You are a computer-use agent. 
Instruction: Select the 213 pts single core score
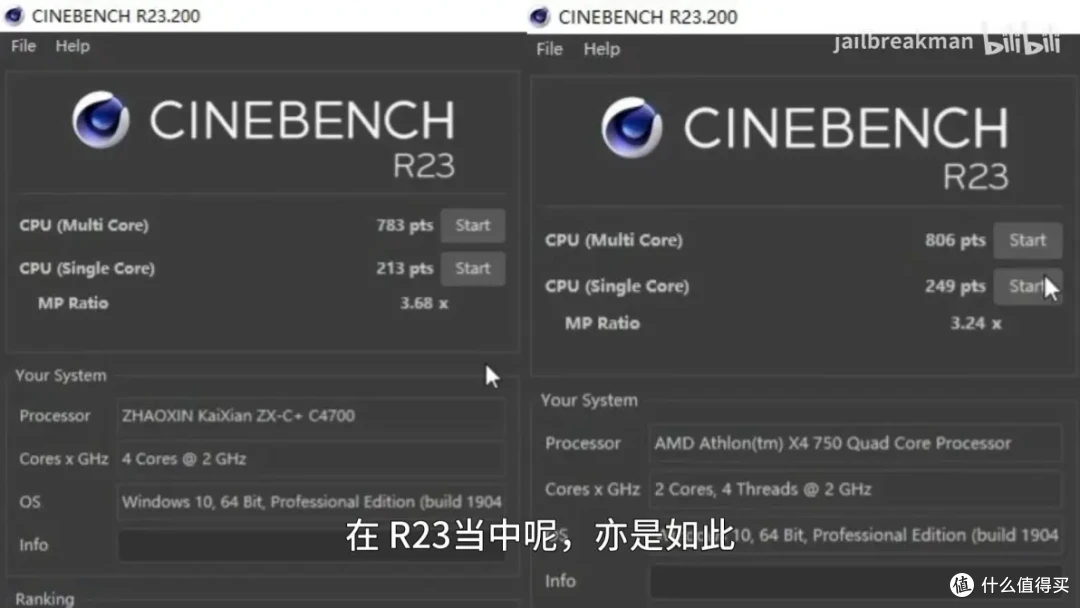coord(404,269)
